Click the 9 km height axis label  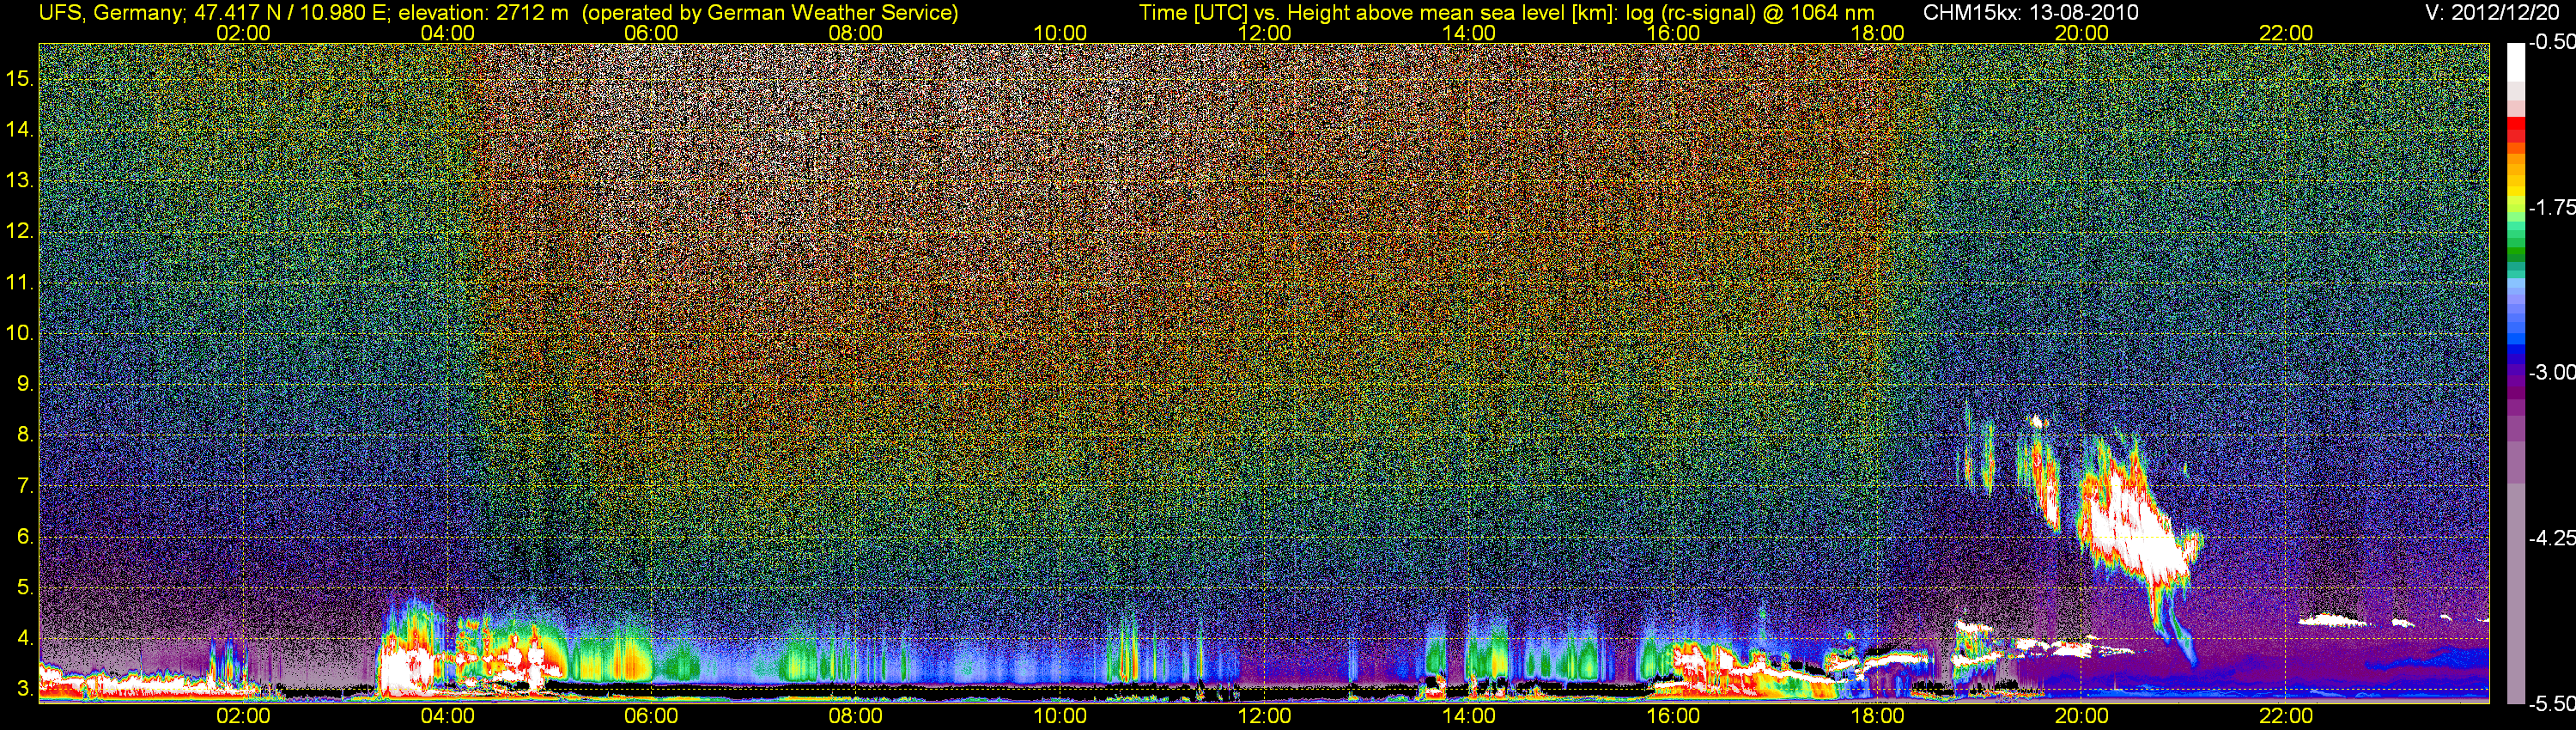pyautogui.click(x=25, y=384)
